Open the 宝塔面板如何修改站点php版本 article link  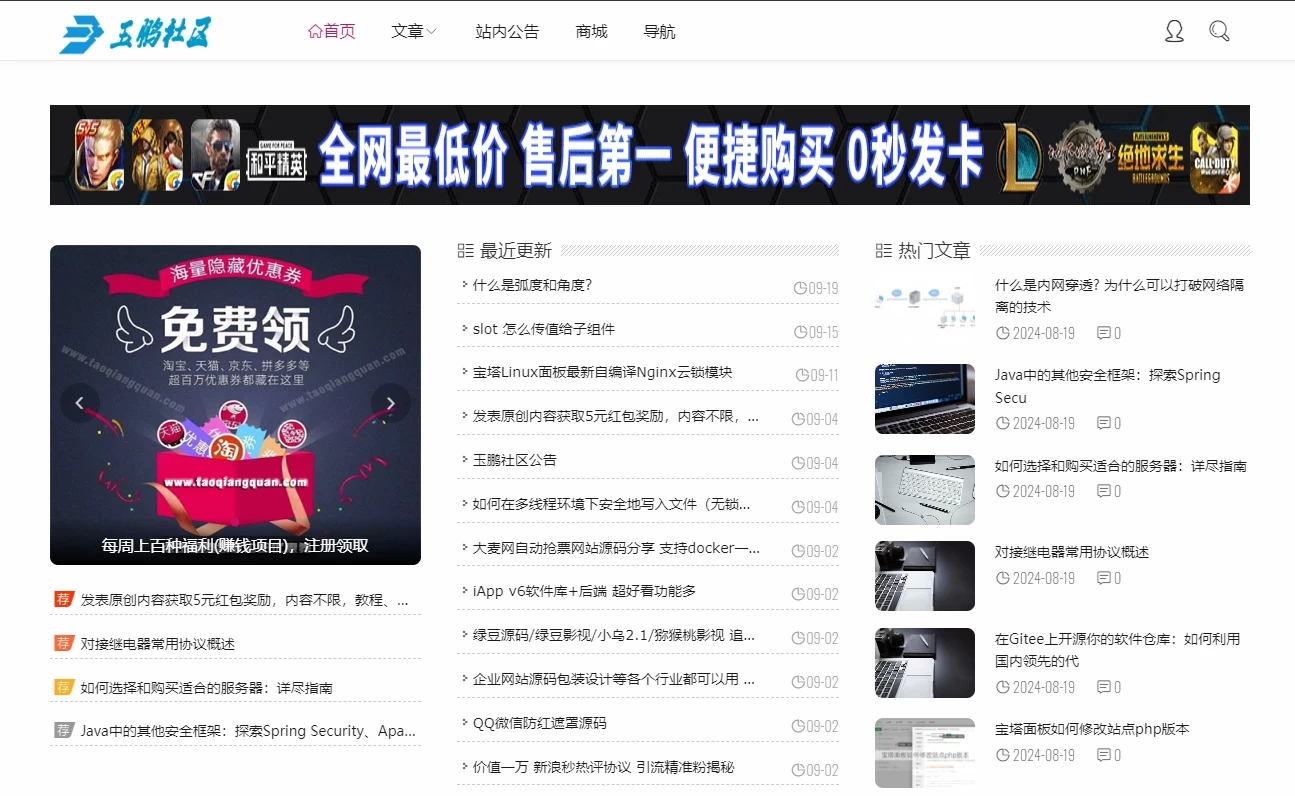[1090, 729]
